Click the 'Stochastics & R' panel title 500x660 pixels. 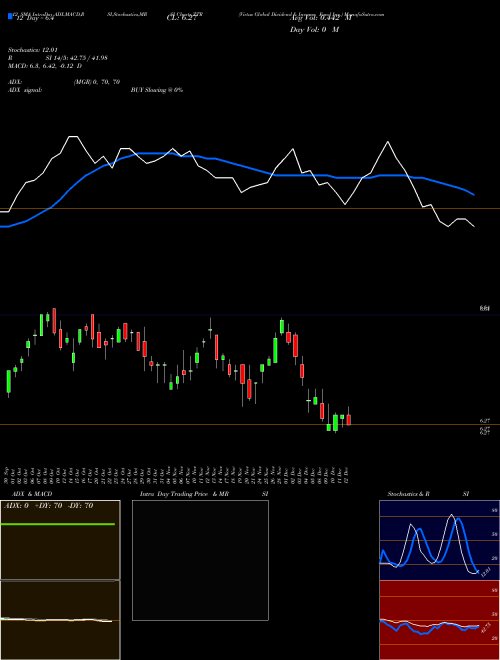tap(409, 494)
